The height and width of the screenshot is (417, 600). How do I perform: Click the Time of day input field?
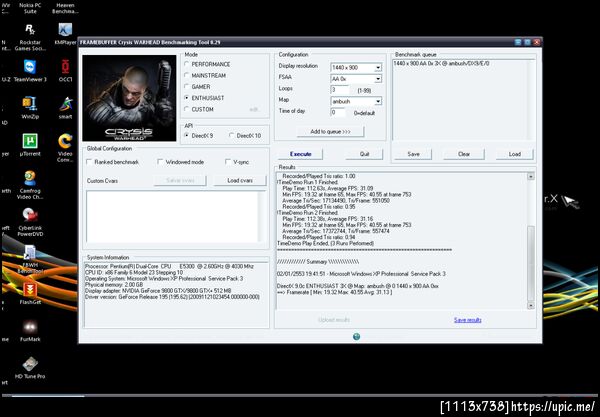point(338,112)
